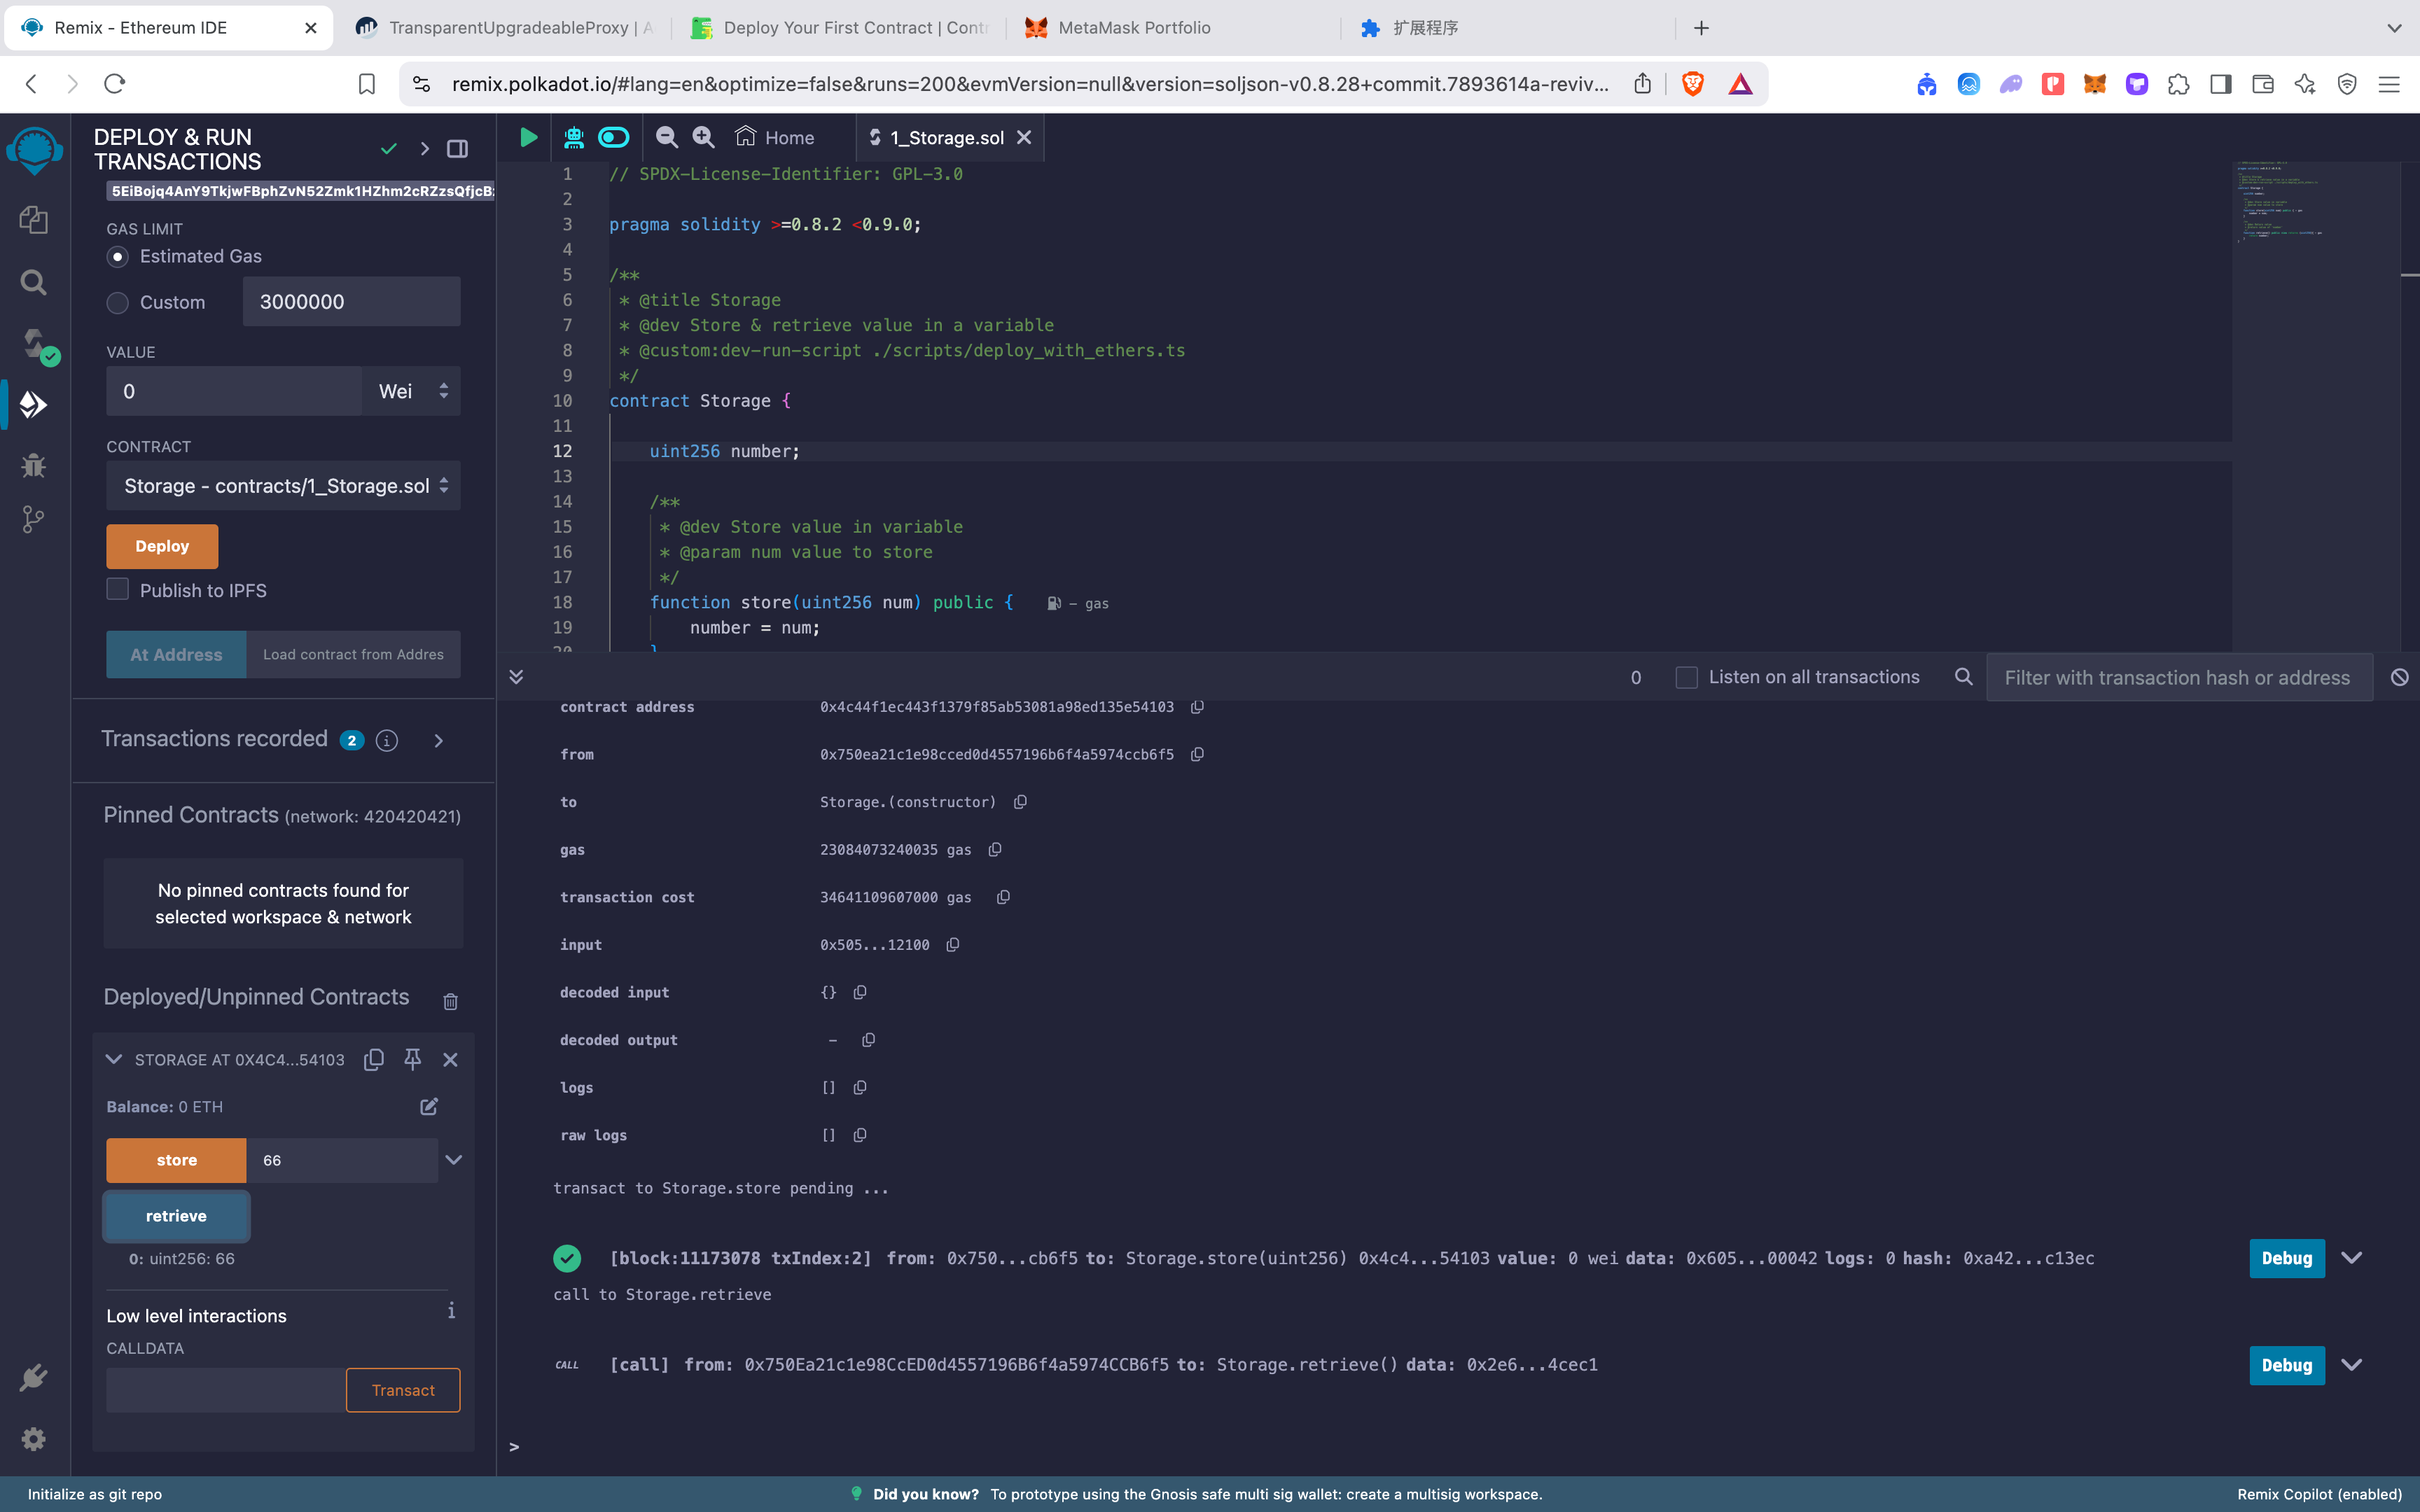Open the Search in files sidebar icon
This screenshot has height=1512, width=2420.
click(34, 282)
